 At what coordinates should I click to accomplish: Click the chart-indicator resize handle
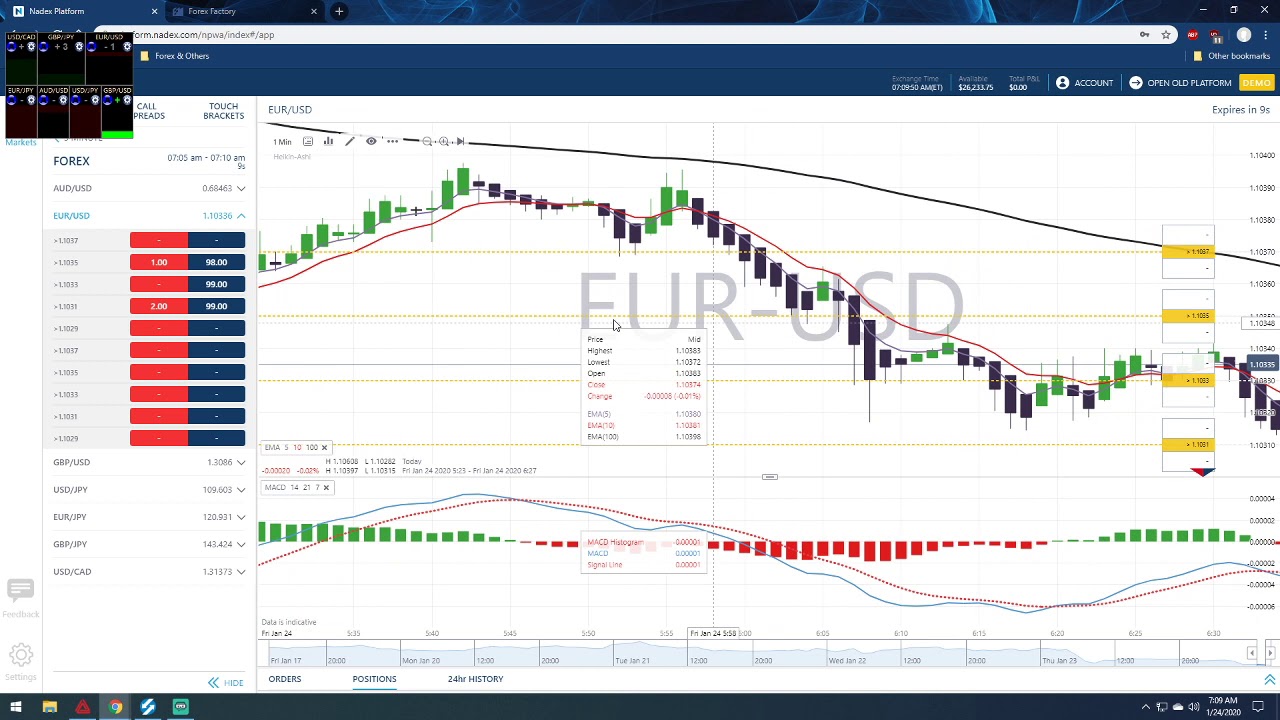point(769,477)
